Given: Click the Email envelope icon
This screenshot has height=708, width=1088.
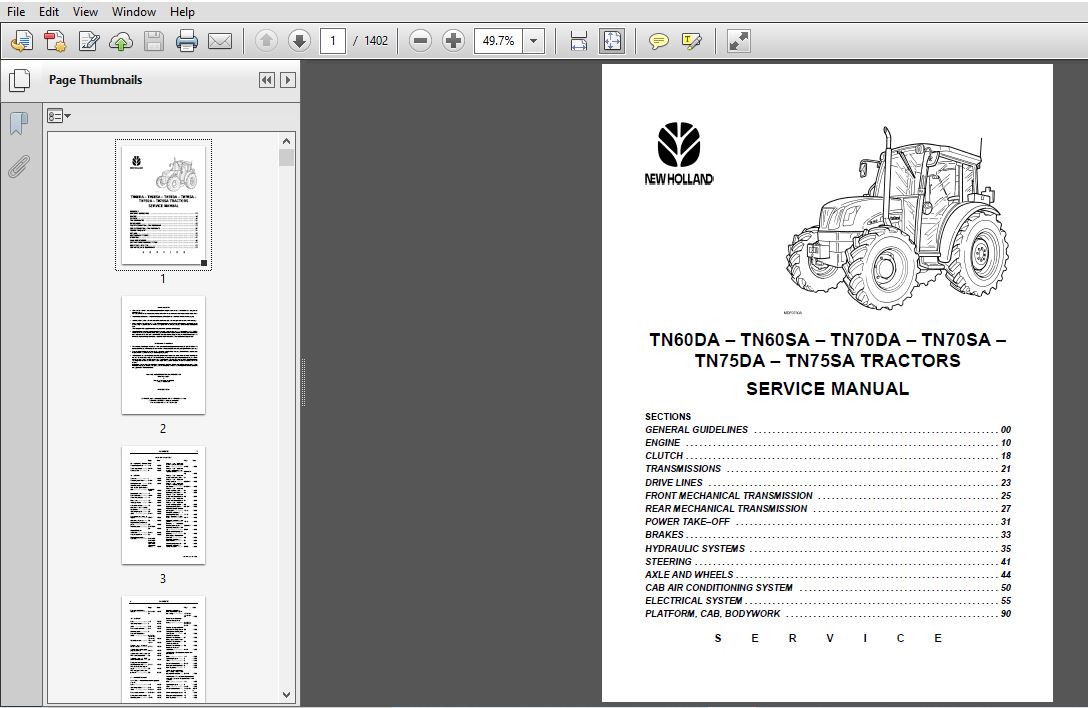Looking at the screenshot, I should [220, 41].
